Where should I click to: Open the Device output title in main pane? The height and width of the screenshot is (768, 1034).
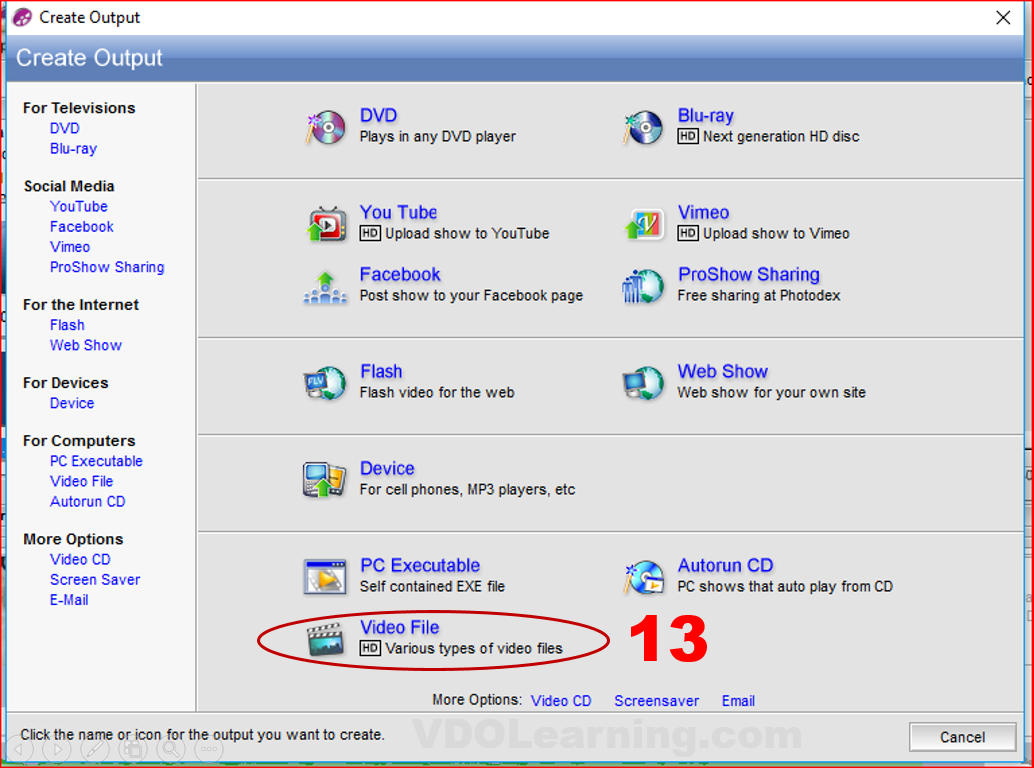tap(387, 468)
